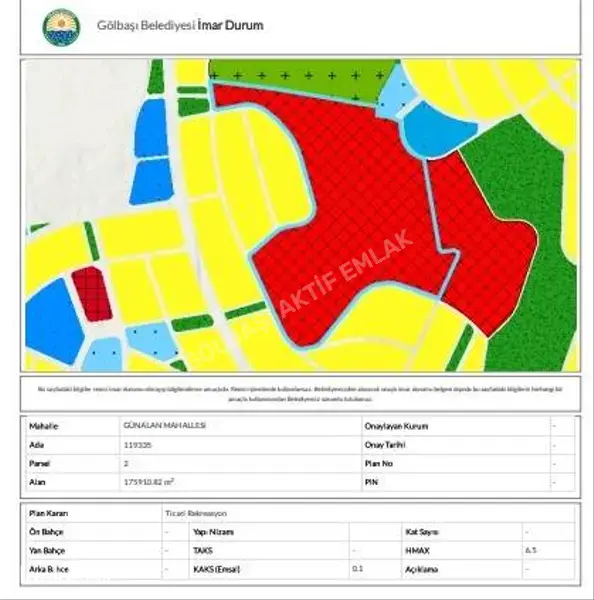Click the disclaimer paragraph below the map
Image resolution: width=594 pixels, height=600 pixels.
coord(300,394)
